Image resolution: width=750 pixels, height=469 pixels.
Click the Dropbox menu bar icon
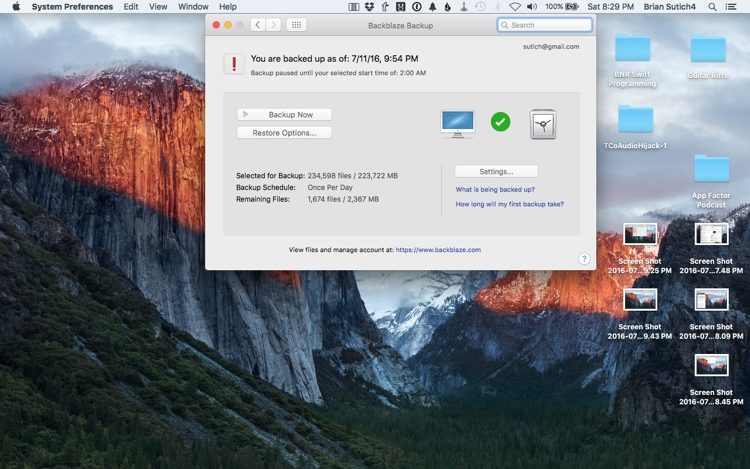[369, 7]
